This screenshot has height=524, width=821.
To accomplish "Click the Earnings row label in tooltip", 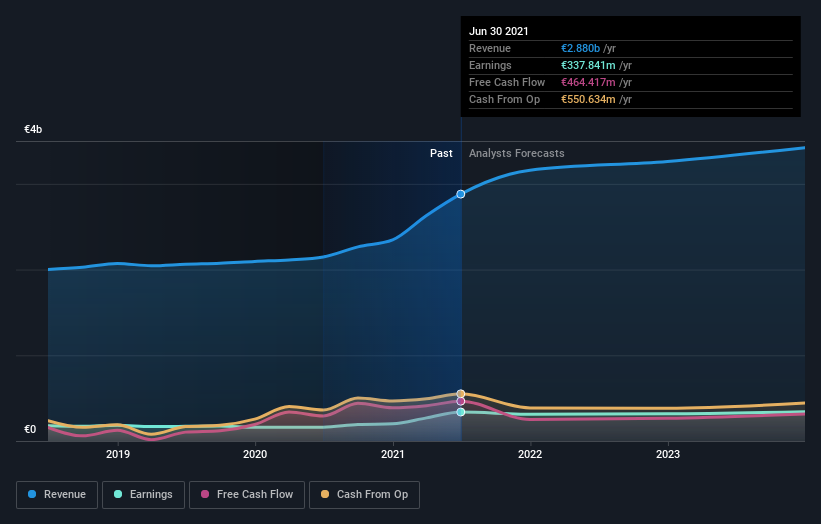I will (490, 65).
